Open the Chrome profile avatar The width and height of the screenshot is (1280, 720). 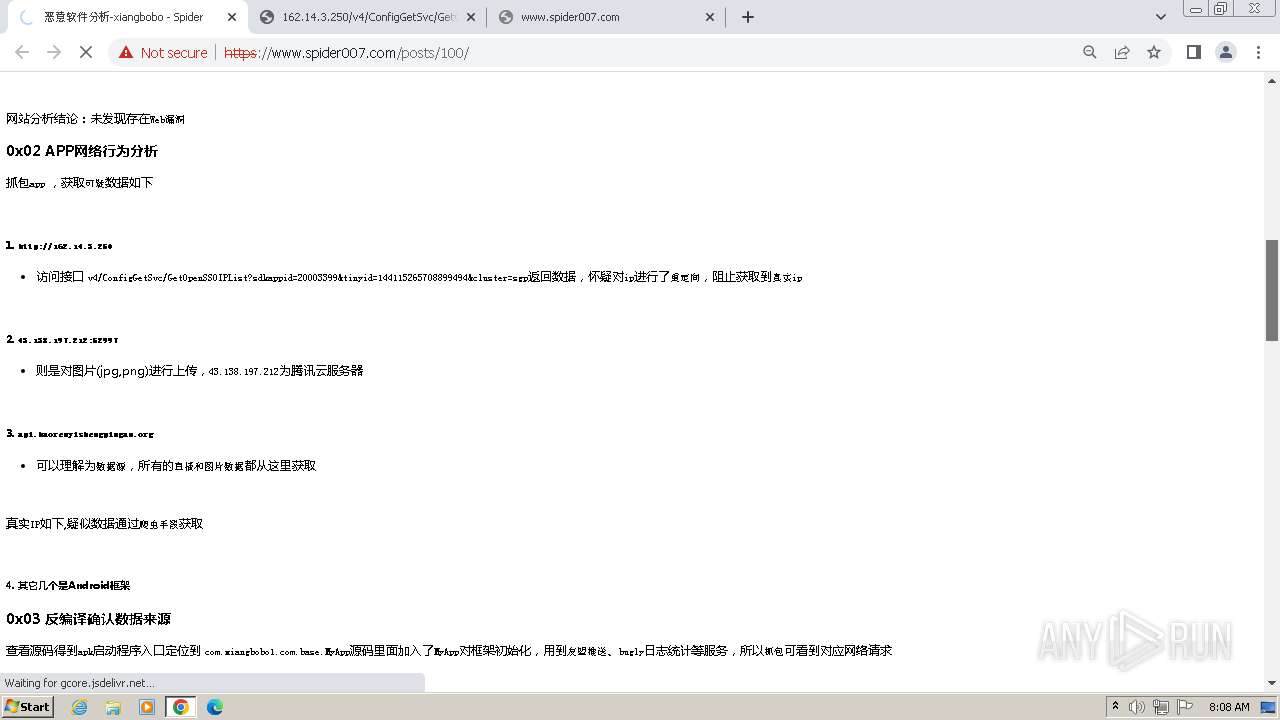pyautogui.click(x=1226, y=52)
